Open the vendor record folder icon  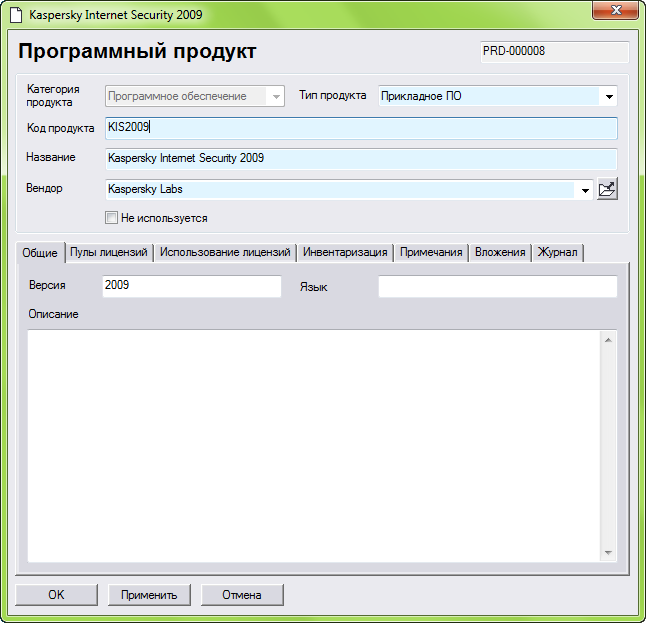coord(607,190)
